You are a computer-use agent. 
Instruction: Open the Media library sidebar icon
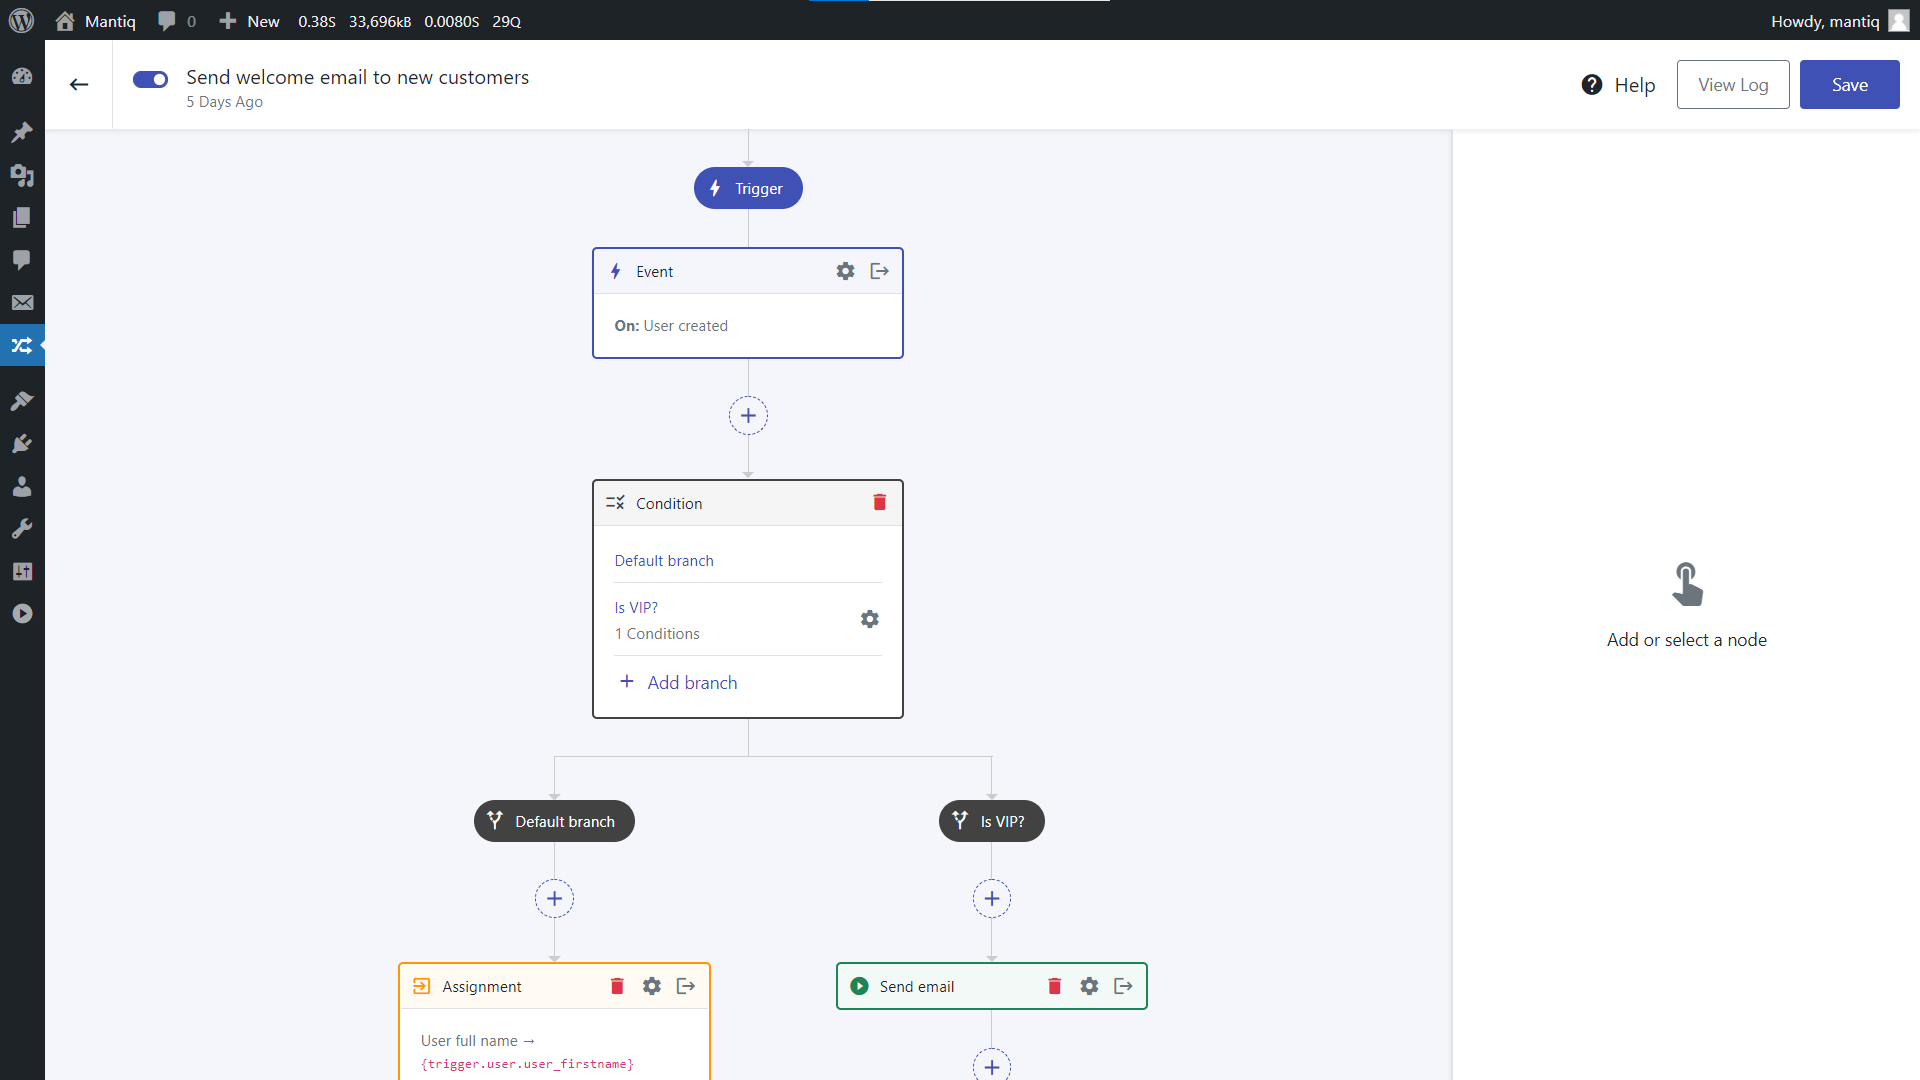point(22,175)
